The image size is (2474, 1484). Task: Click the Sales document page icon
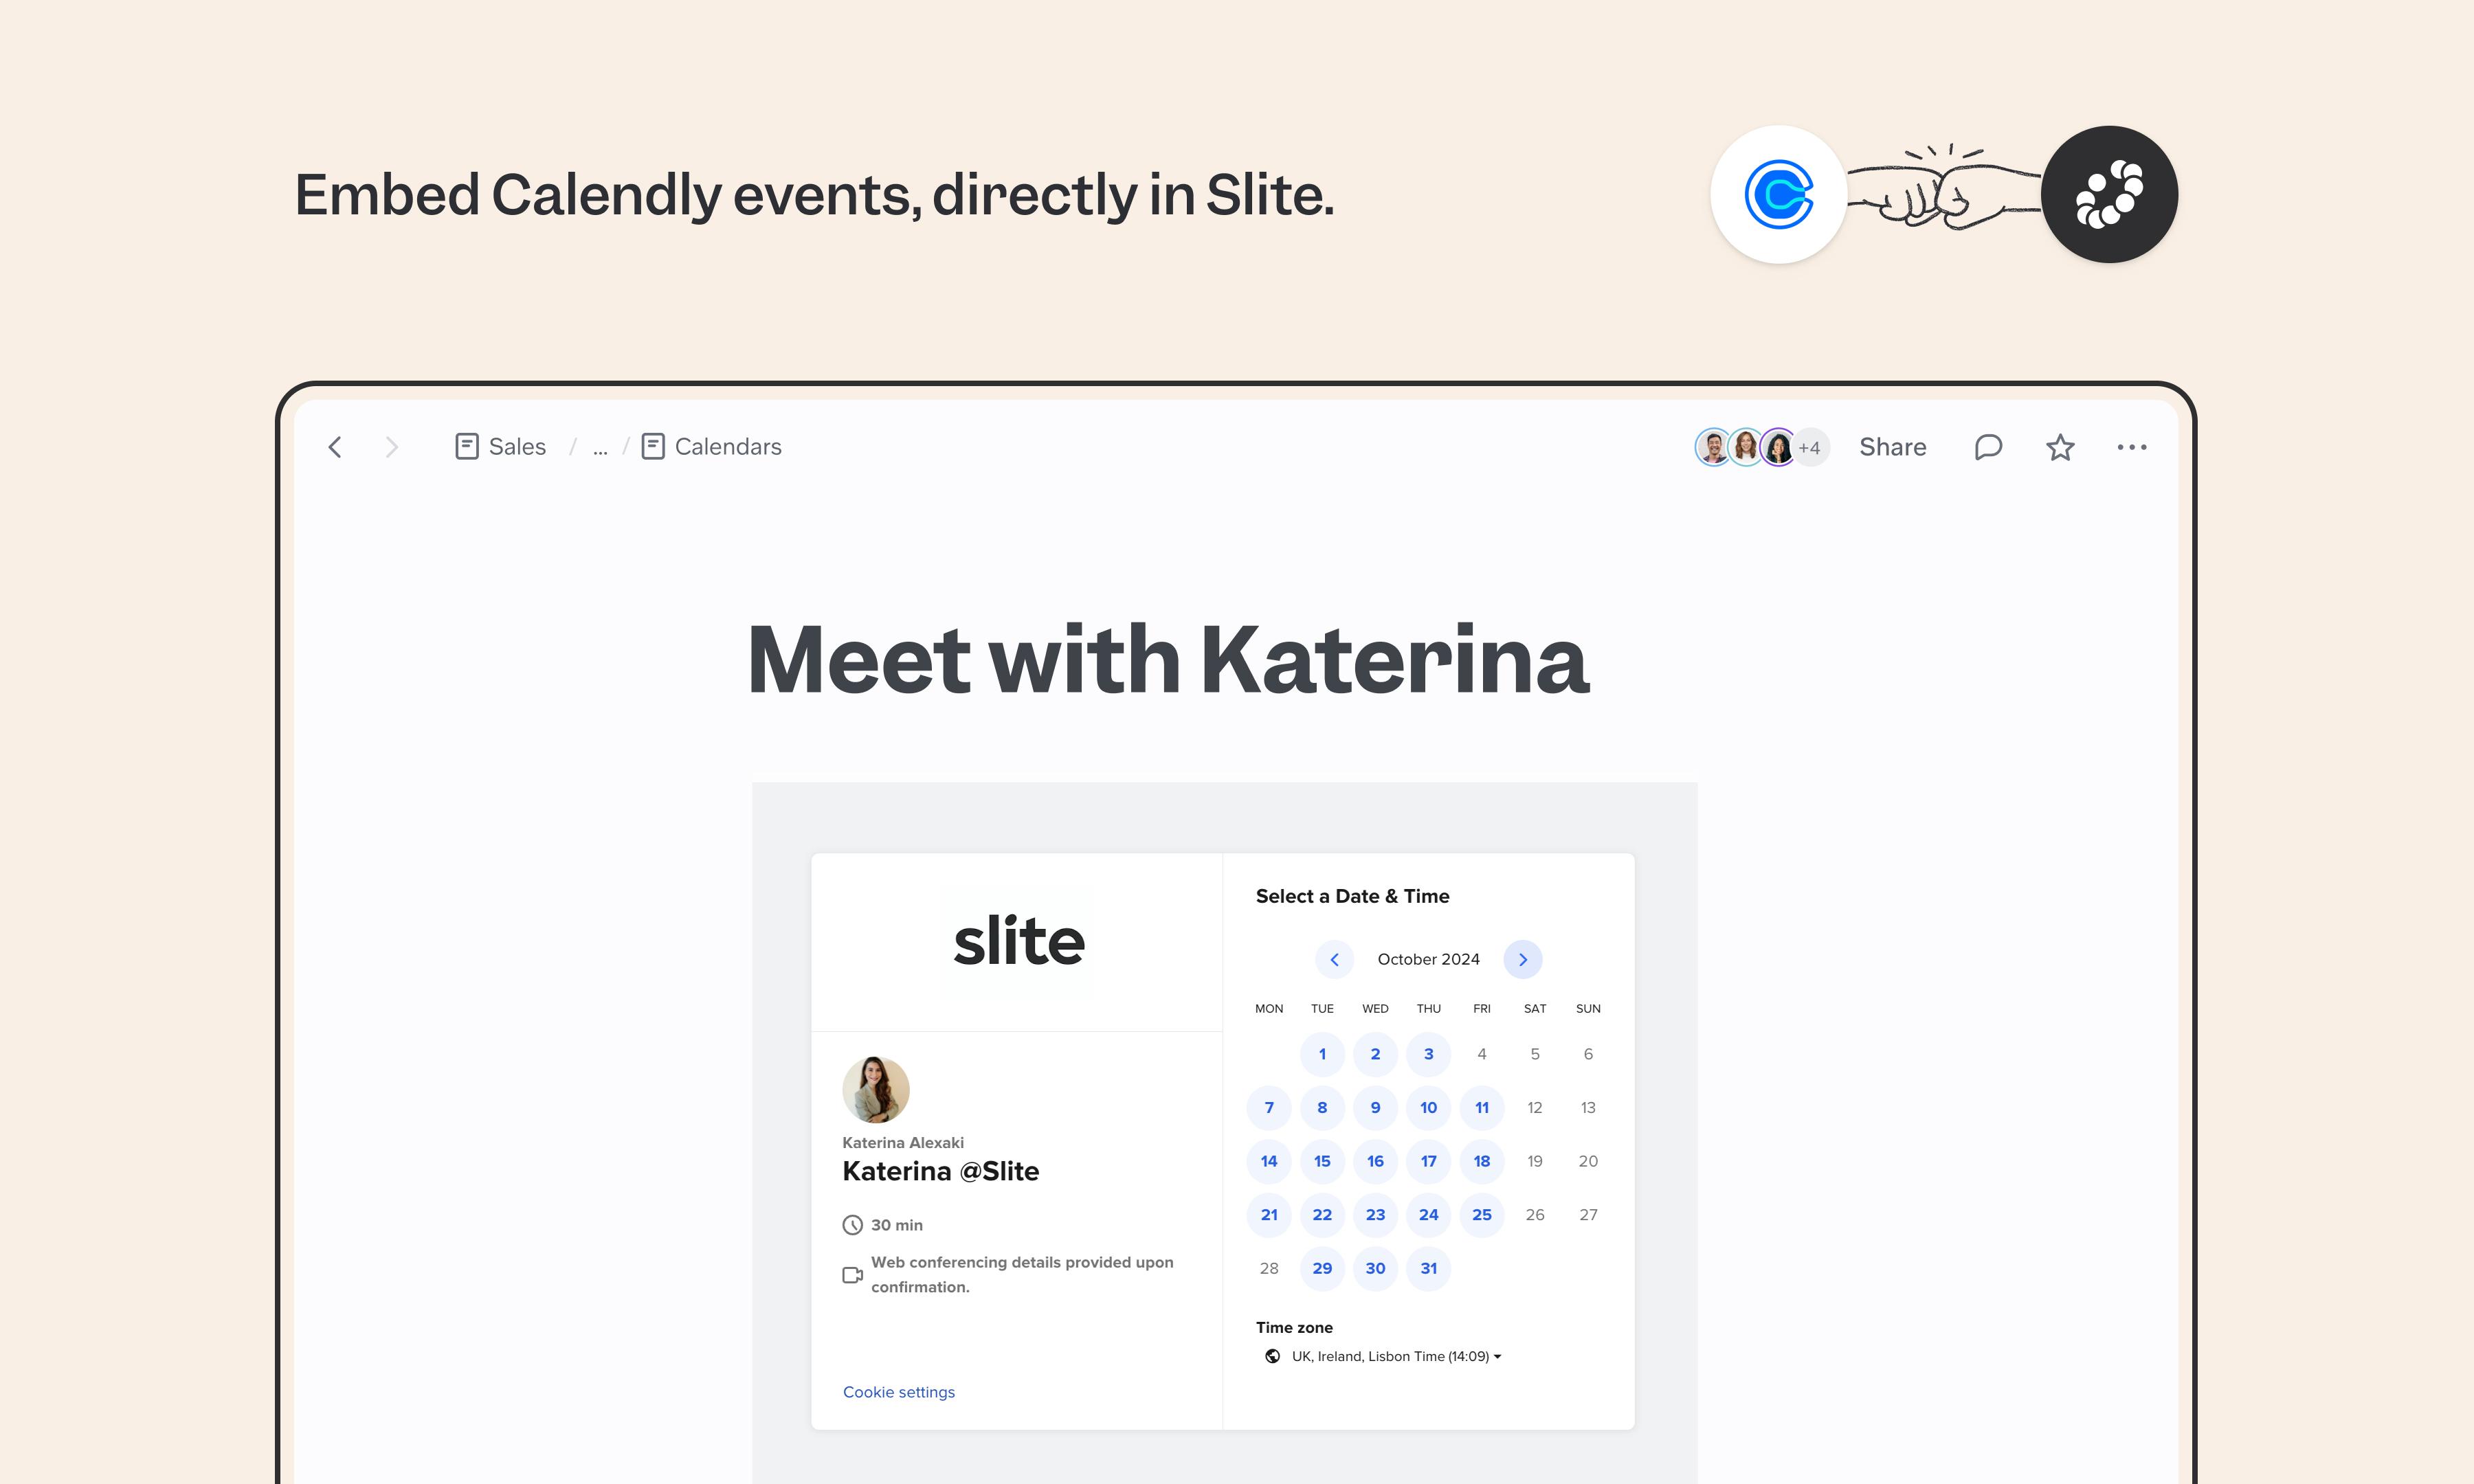pos(466,446)
